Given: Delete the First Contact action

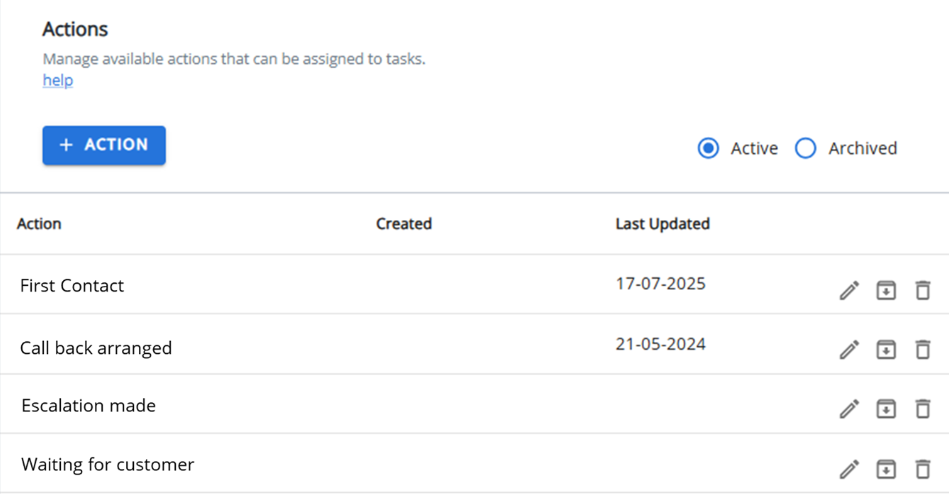Looking at the screenshot, I should pos(922,291).
